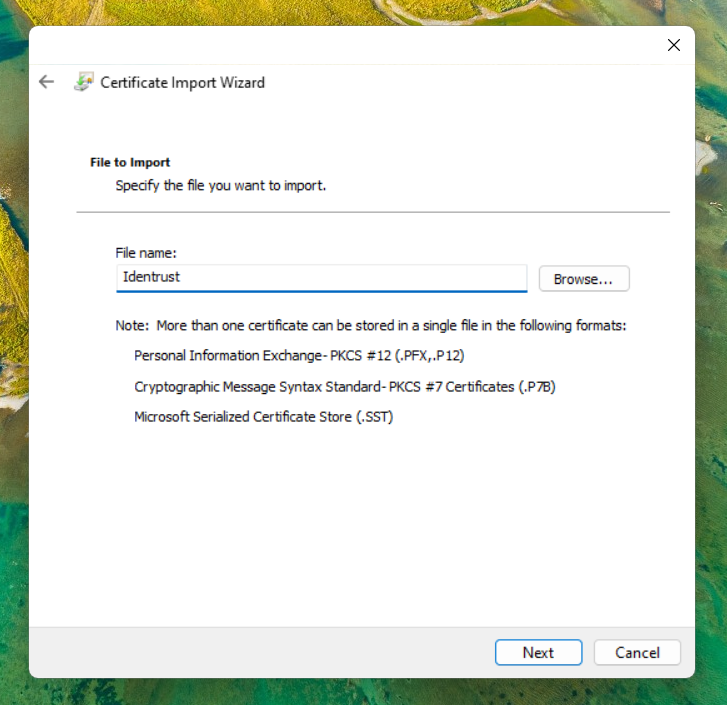
Task: Click the Note about multiple certificates text
Action: point(370,326)
